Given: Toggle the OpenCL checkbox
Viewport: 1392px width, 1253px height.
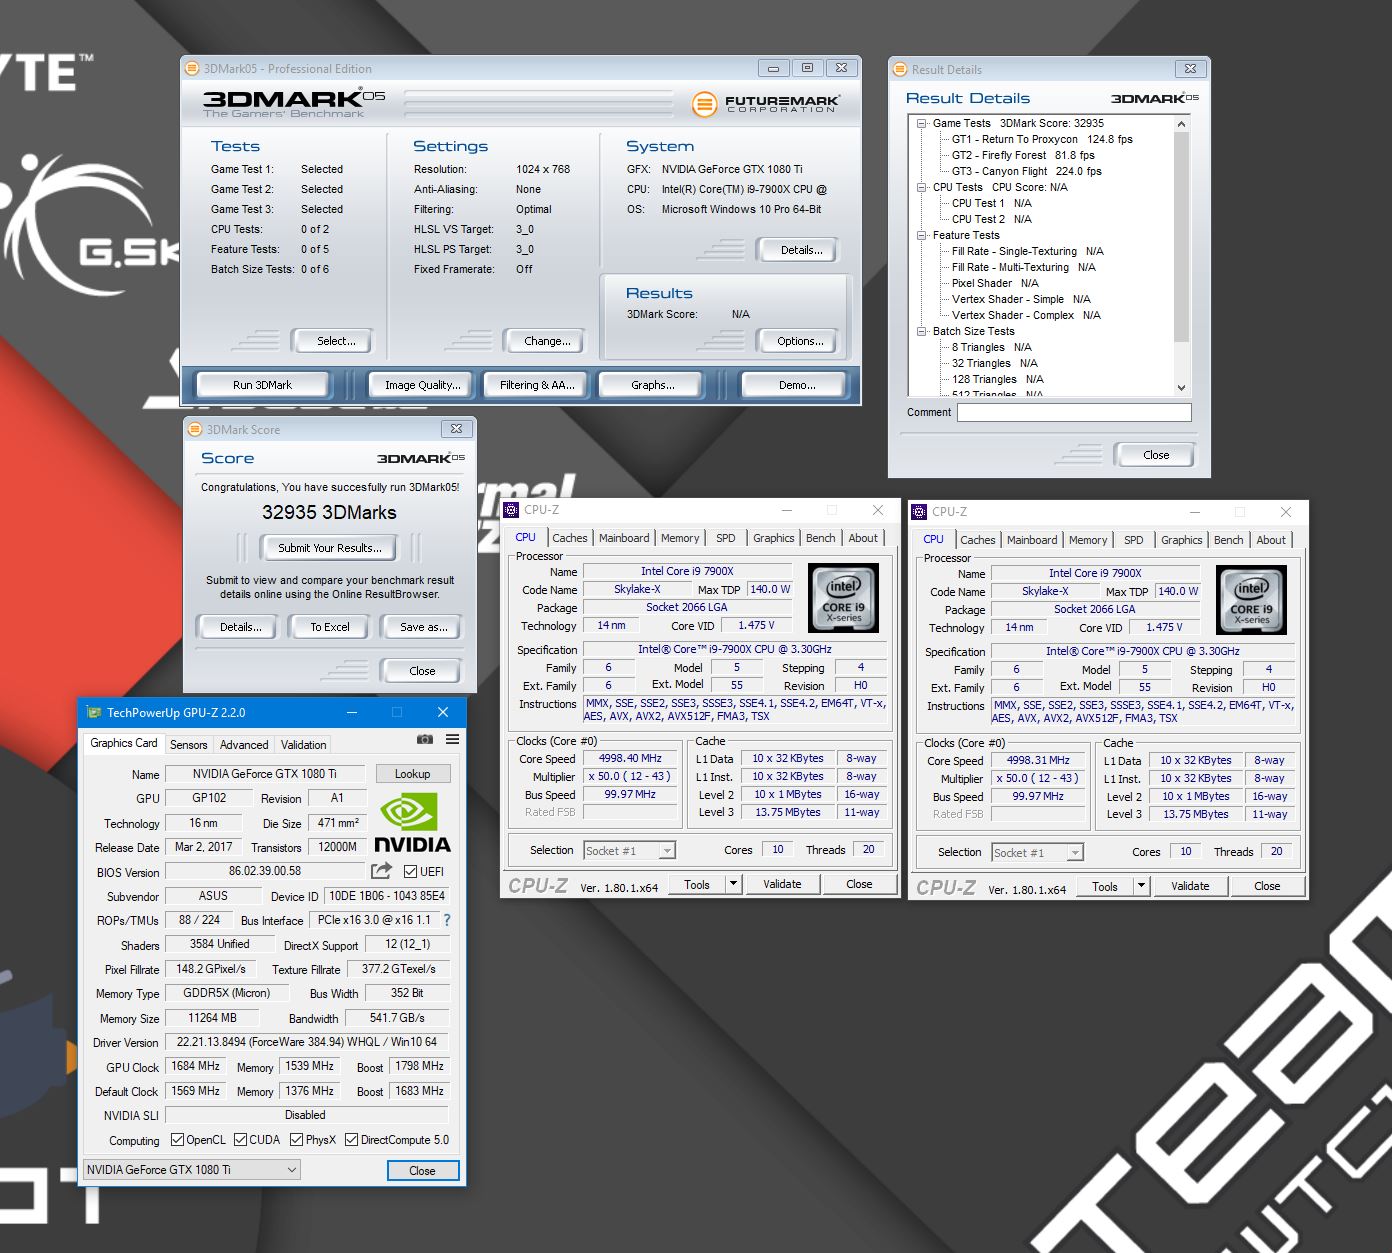Looking at the screenshot, I should click(177, 1139).
